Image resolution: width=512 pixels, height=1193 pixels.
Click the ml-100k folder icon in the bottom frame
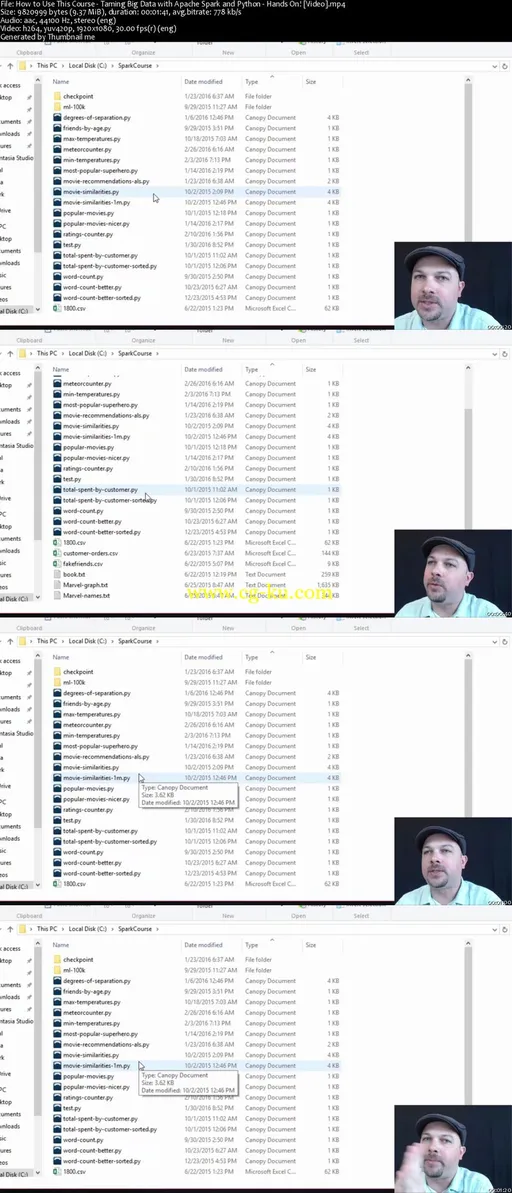[x=57, y=970]
